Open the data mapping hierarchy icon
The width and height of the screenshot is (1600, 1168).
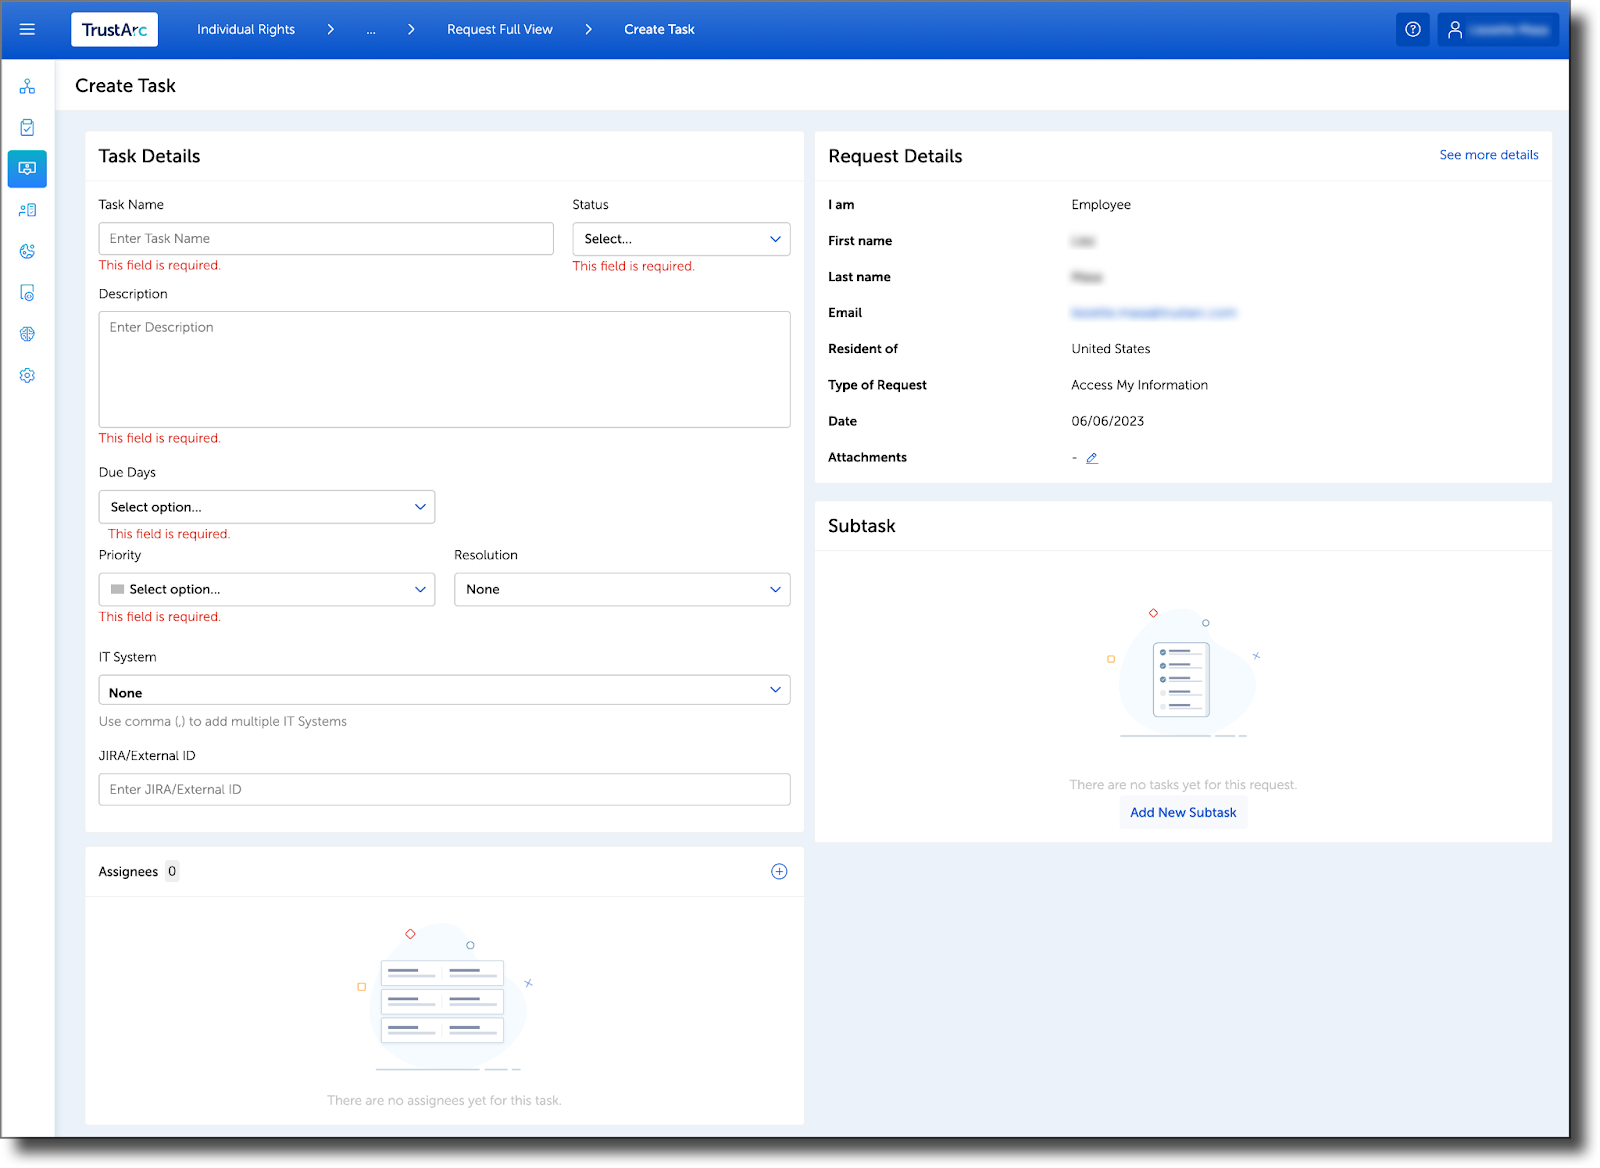27,86
